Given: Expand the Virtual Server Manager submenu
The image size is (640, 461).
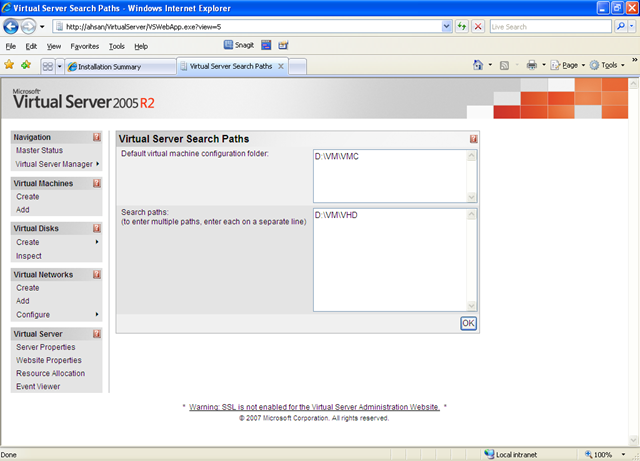Looking at the screenshot, I should [x=98, y=164].
